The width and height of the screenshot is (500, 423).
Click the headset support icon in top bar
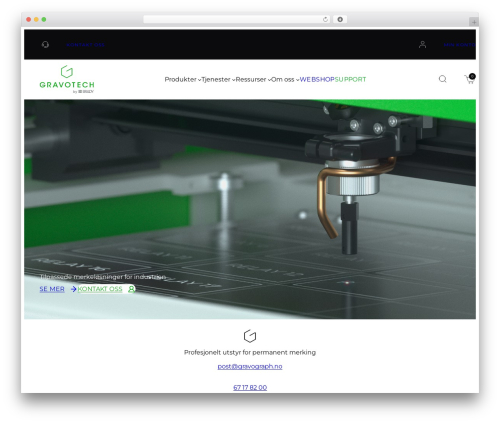point(45,45)
